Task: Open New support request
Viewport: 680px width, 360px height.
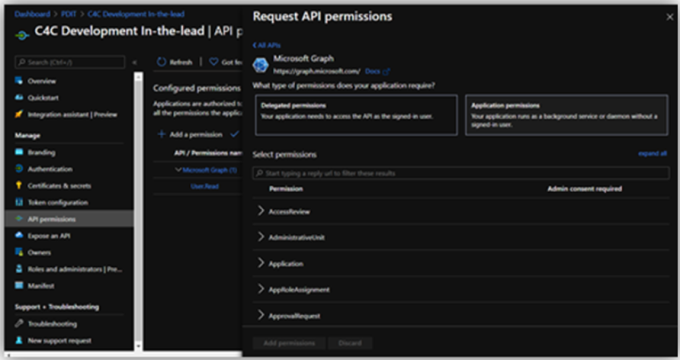Action: [59, 340]
